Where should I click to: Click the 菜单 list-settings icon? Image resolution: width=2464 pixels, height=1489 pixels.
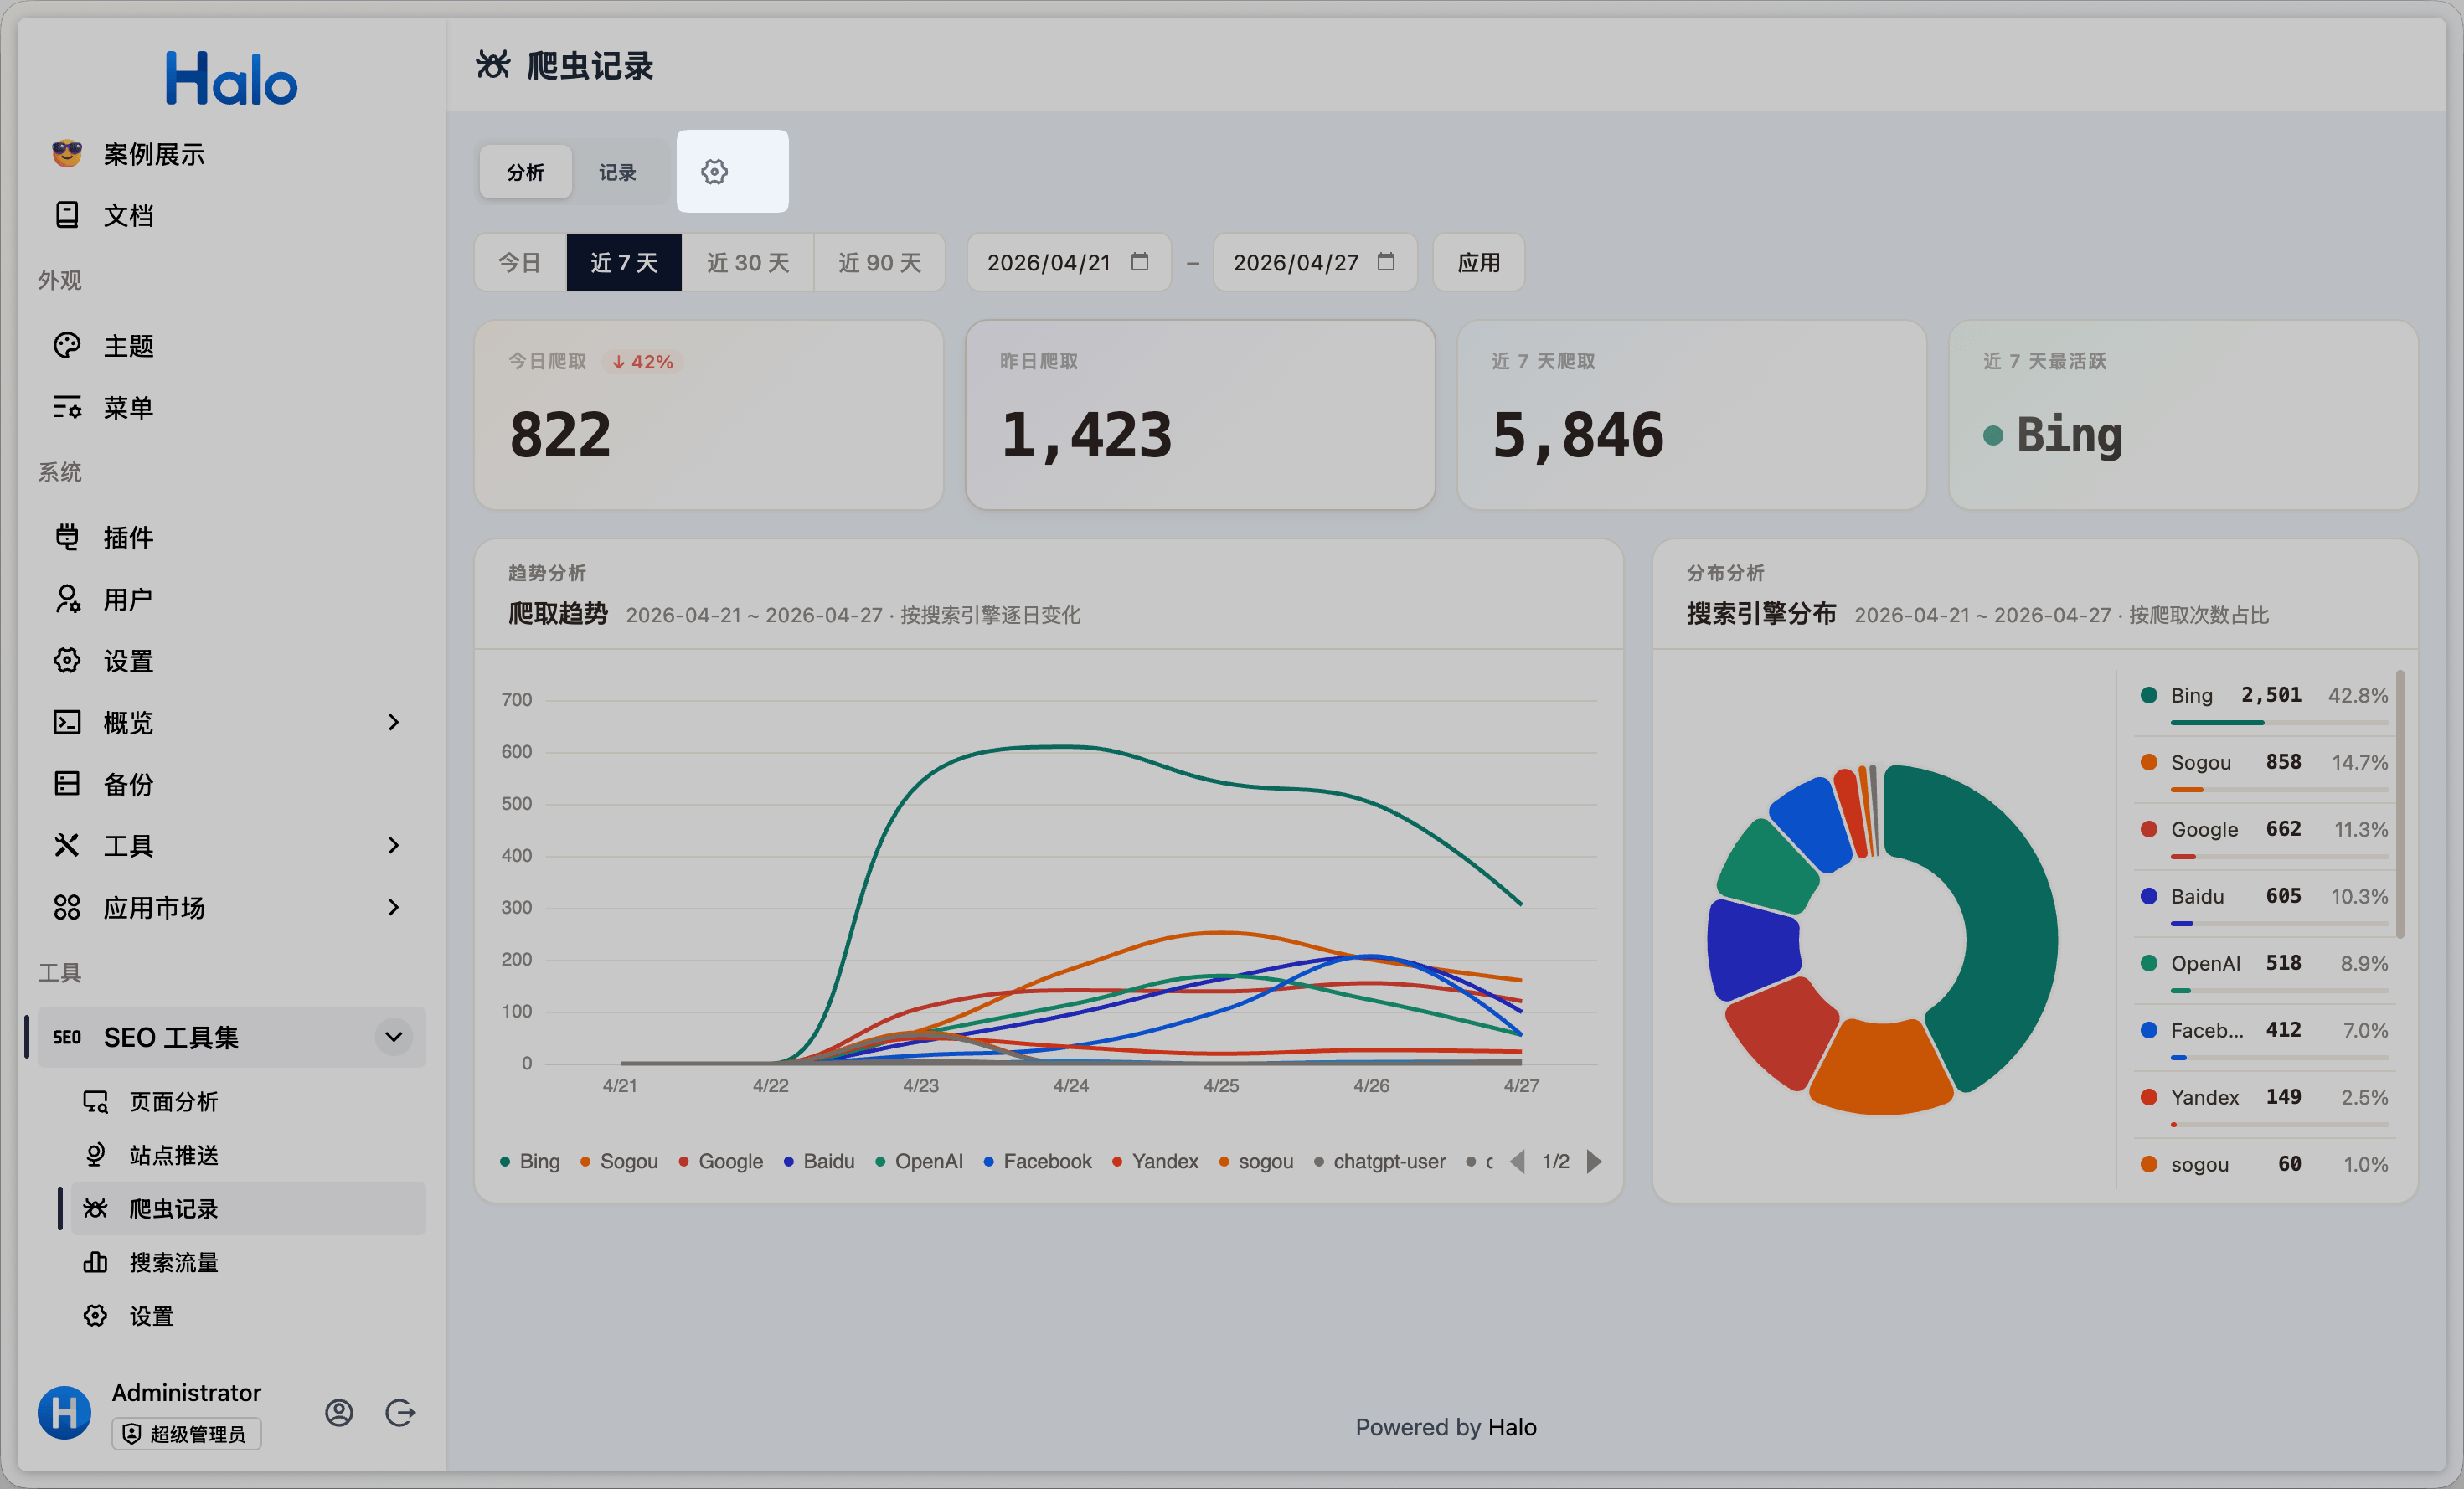click(x=67, y=408)
